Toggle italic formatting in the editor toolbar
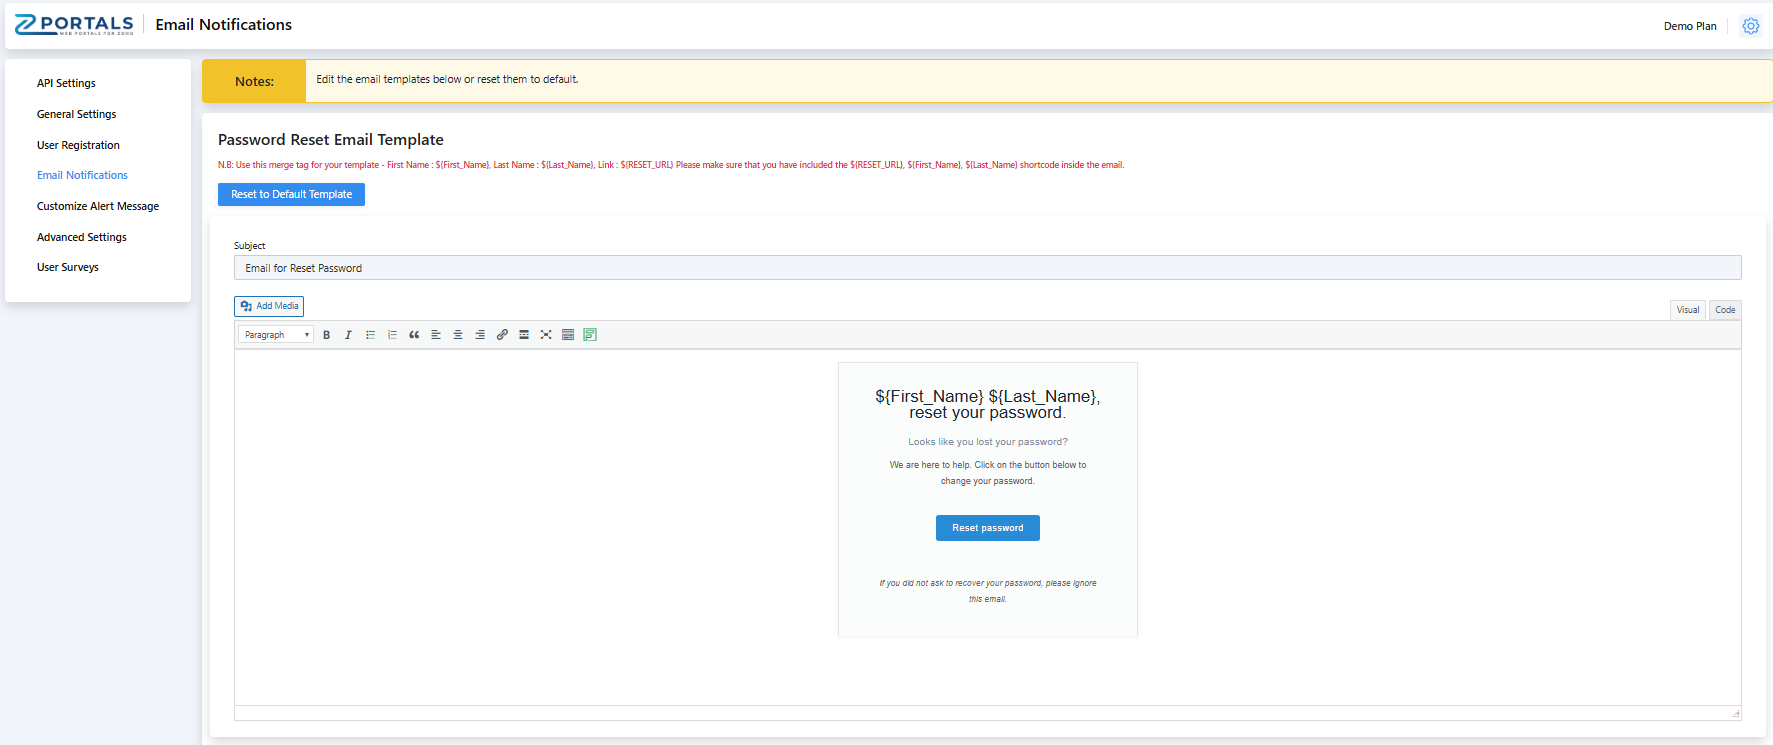 pyautogui.click(x=348, y=335)
